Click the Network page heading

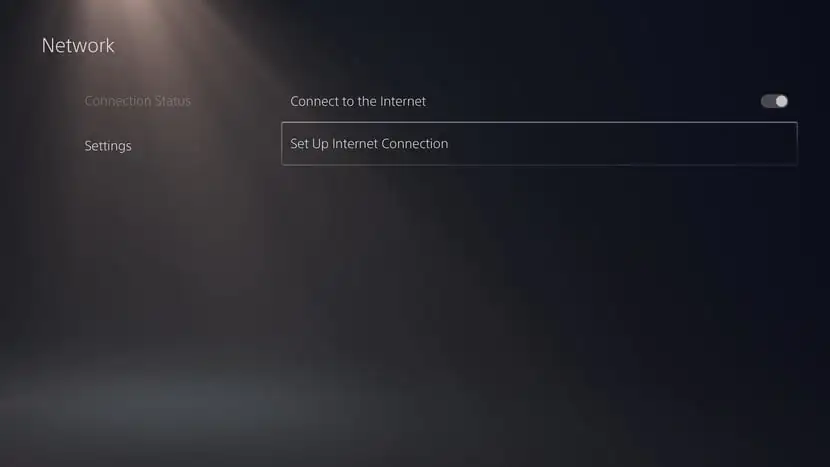[x=78, y=46]
